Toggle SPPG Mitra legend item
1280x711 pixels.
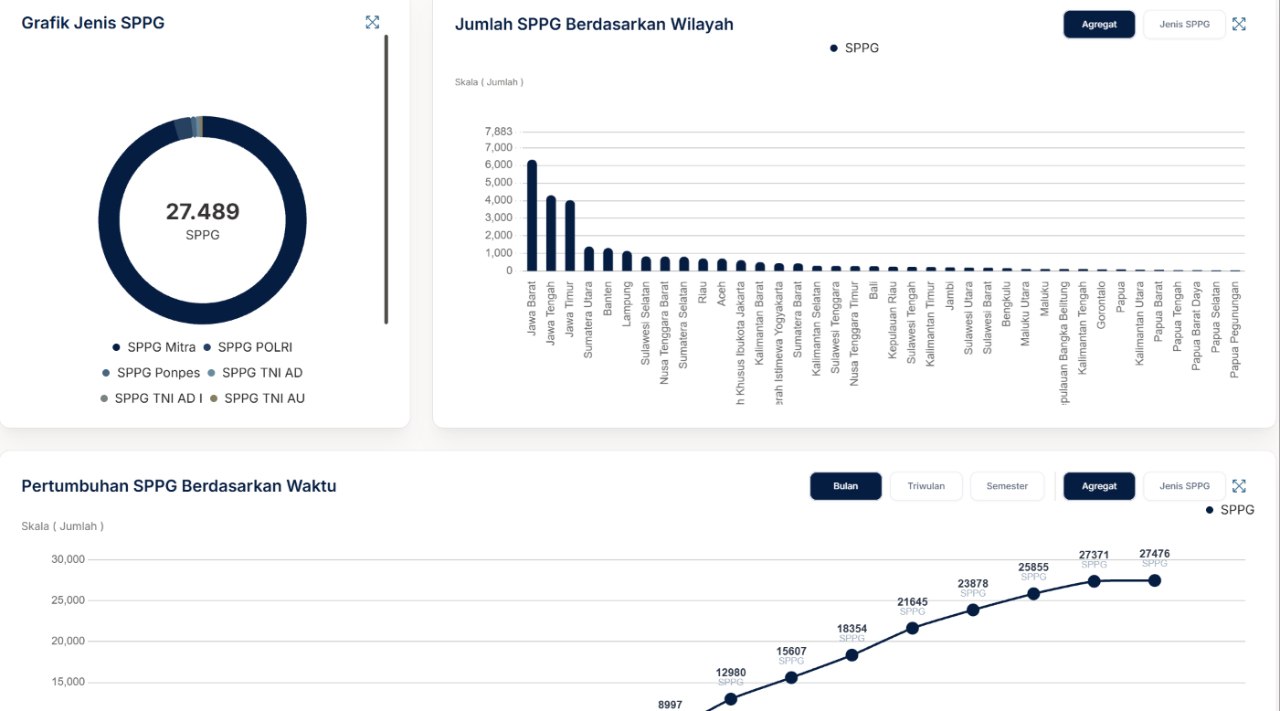(x=154, y=347)
